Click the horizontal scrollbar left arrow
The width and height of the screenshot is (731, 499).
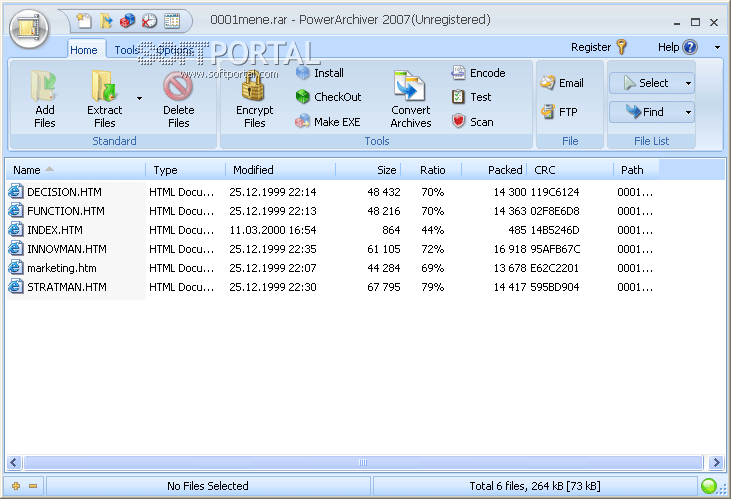(x=14, y=462)
